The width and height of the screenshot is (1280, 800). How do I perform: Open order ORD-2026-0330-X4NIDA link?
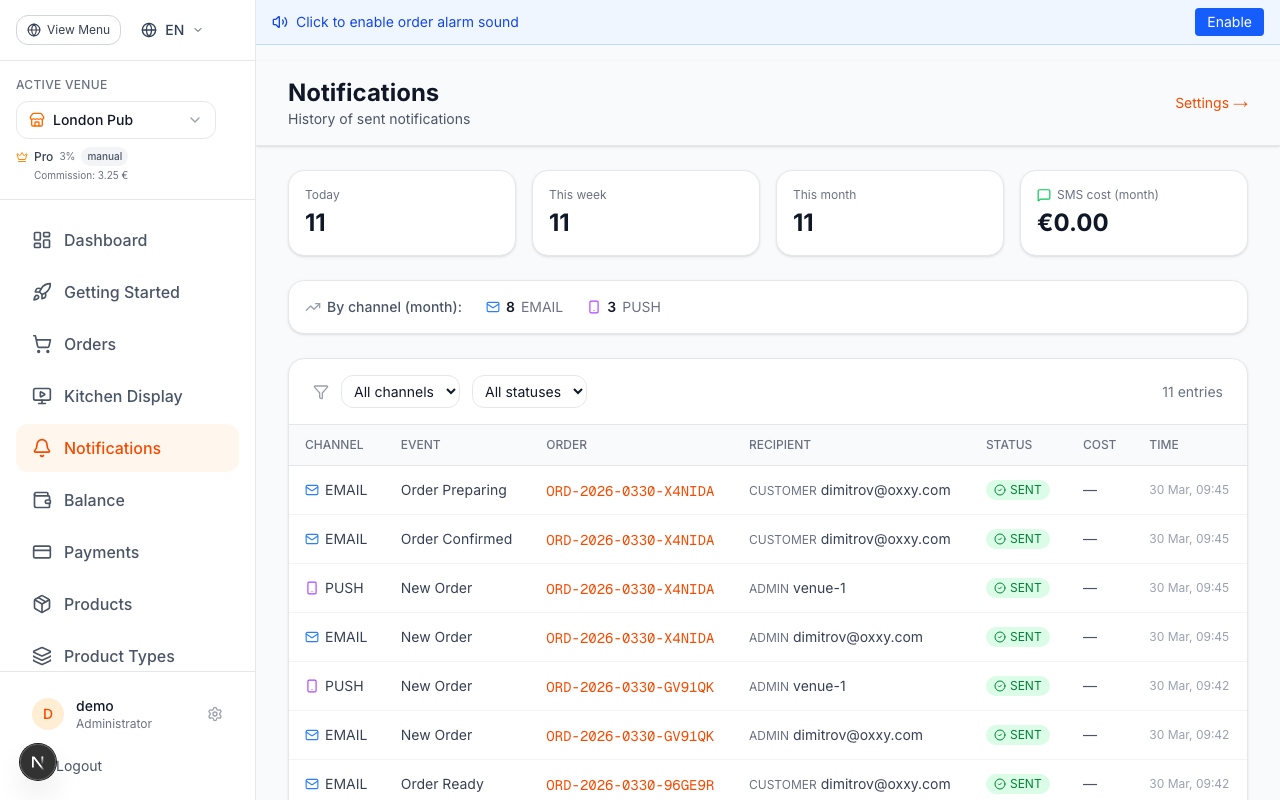coord(630,490)
